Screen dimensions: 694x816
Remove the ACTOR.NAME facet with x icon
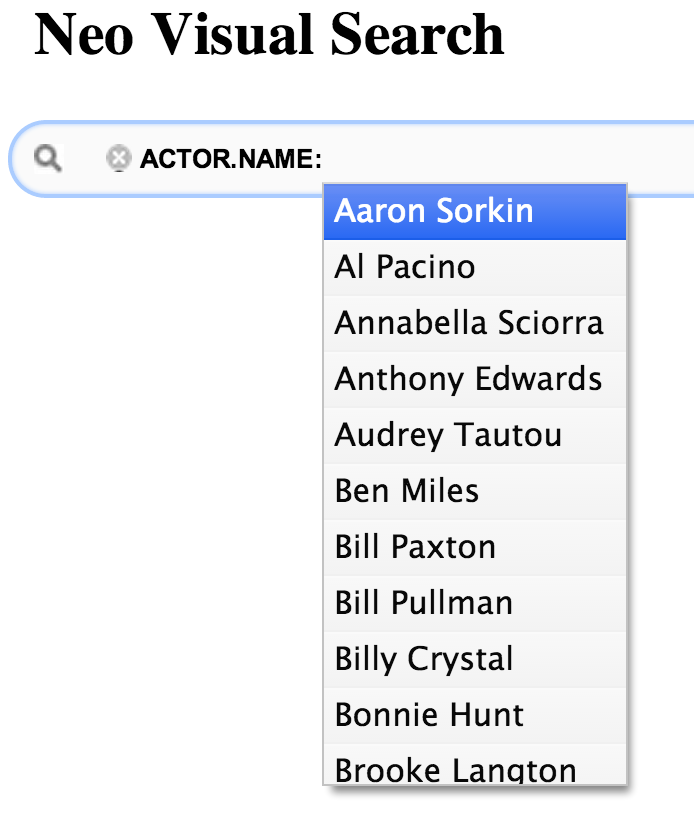point(118,158)
